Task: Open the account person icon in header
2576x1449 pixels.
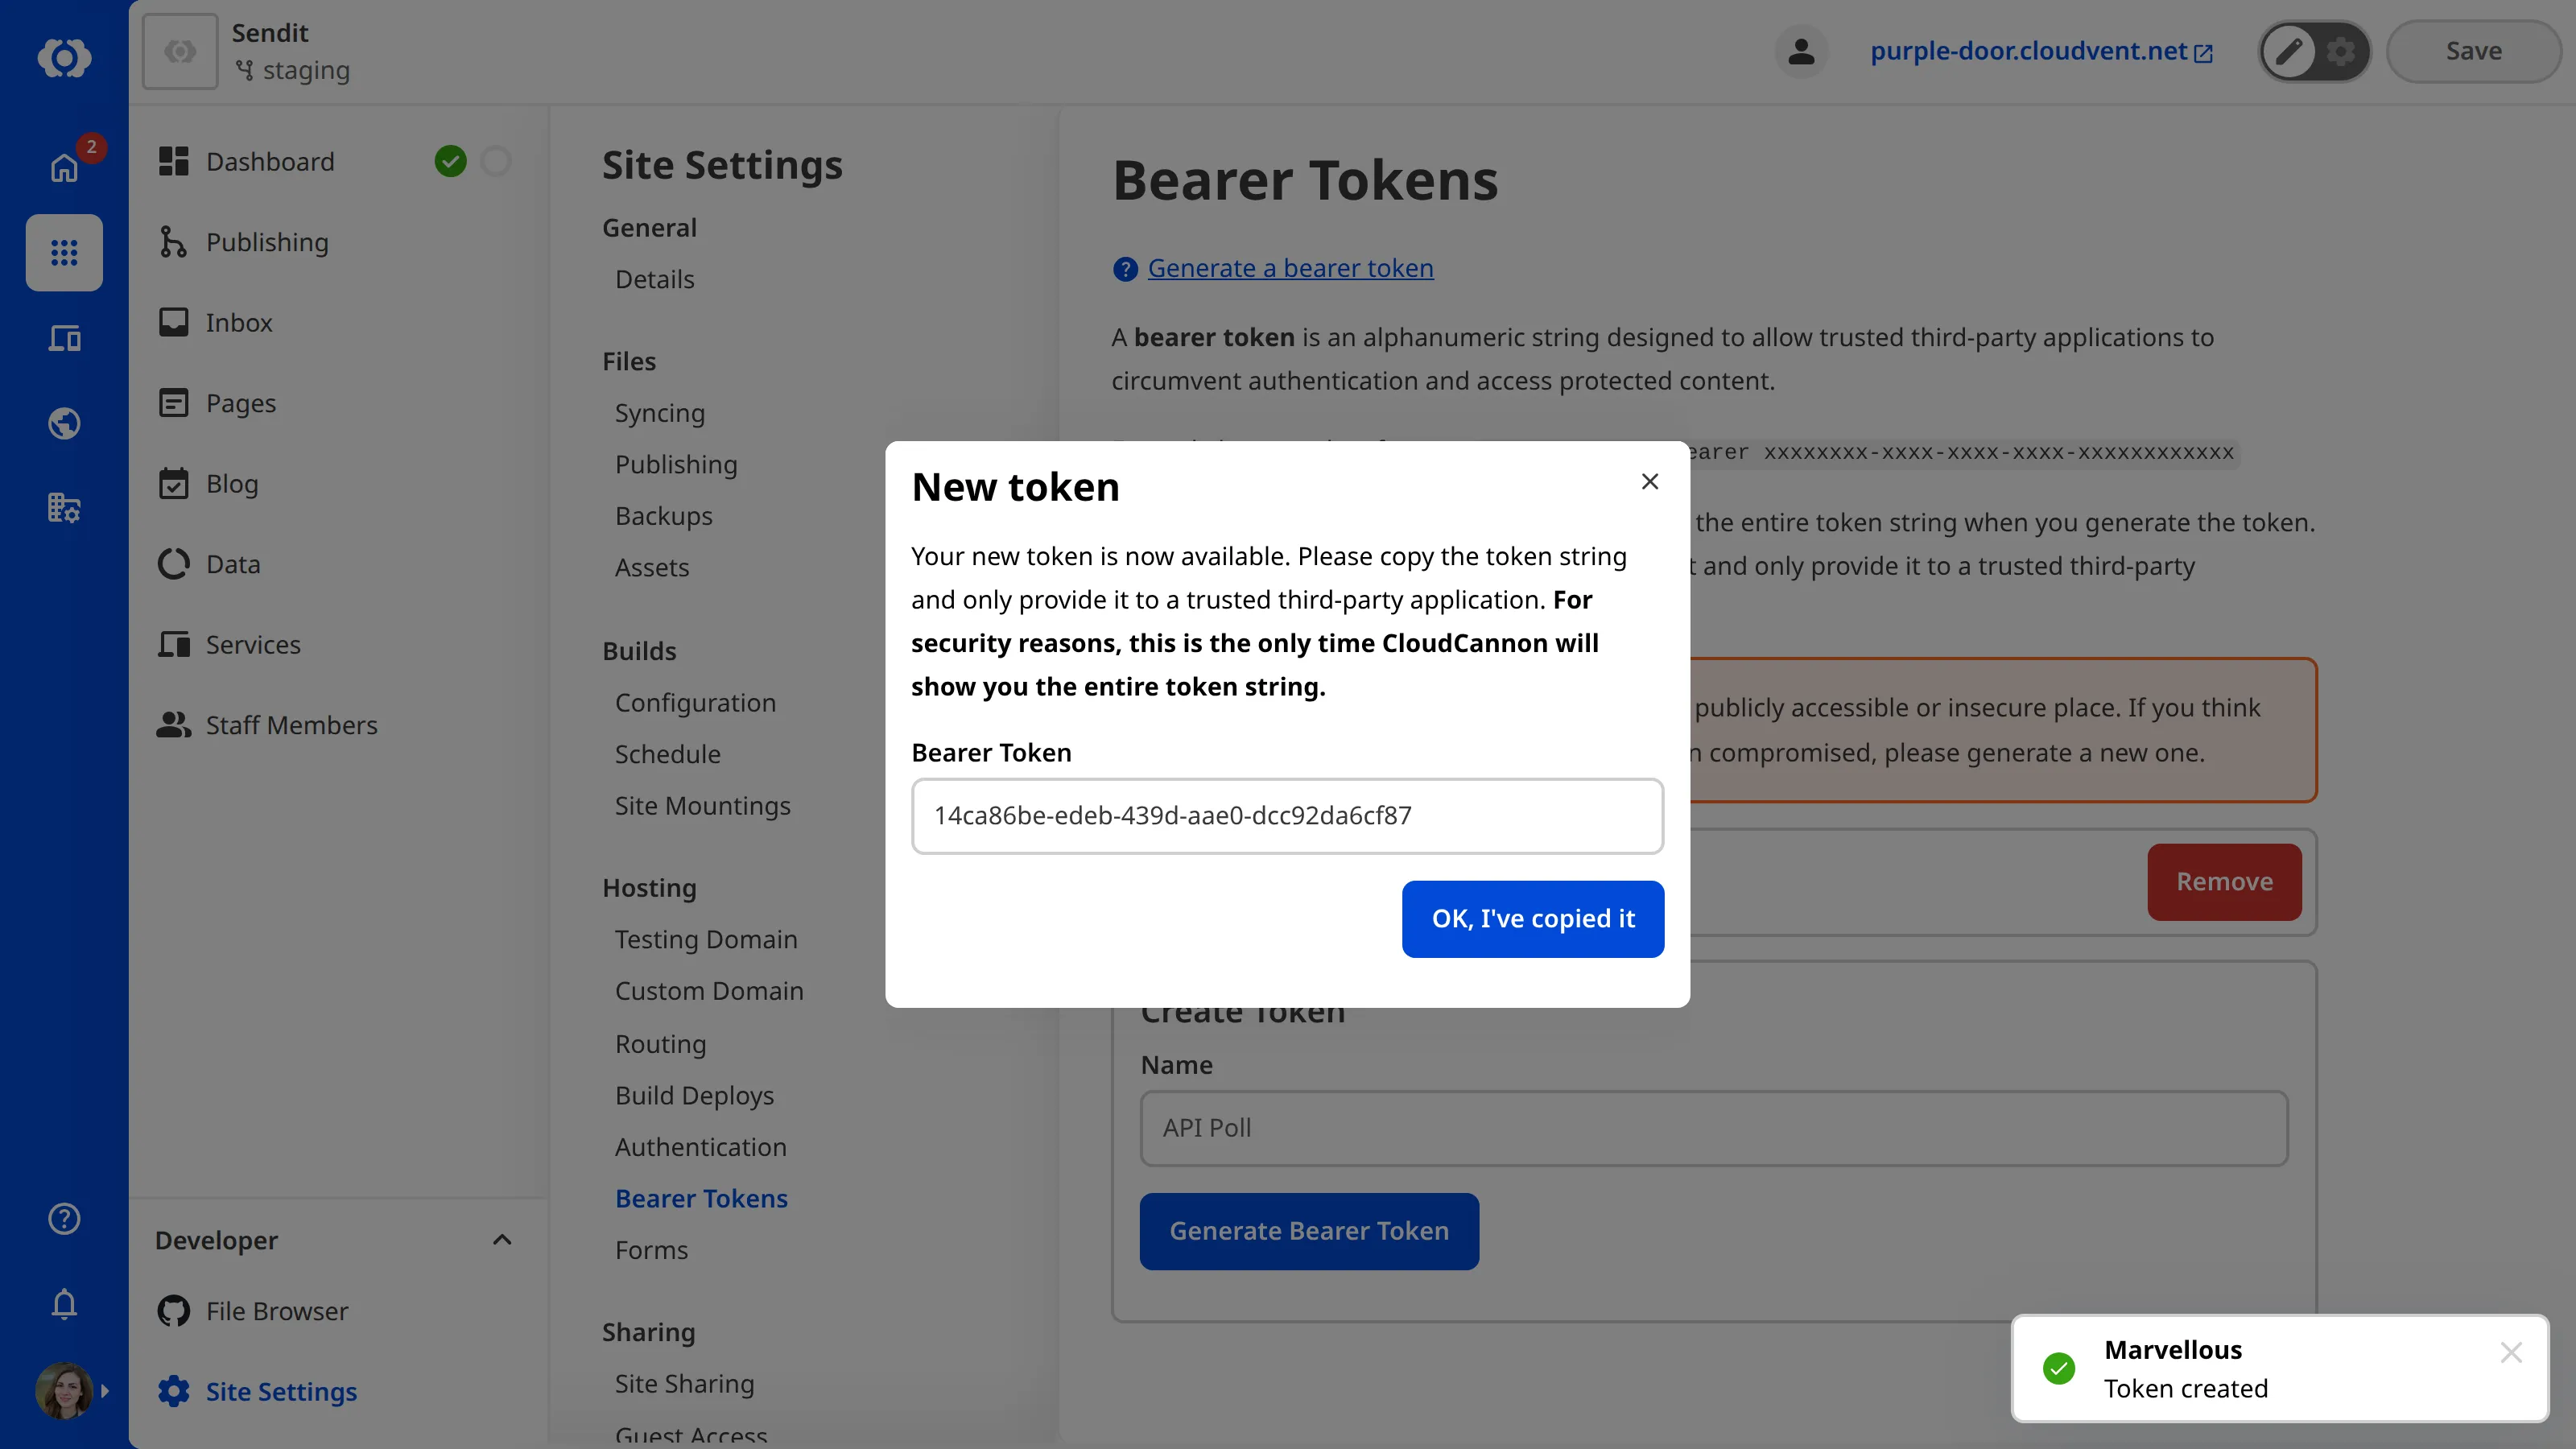Action: [x=1801, y=51]
